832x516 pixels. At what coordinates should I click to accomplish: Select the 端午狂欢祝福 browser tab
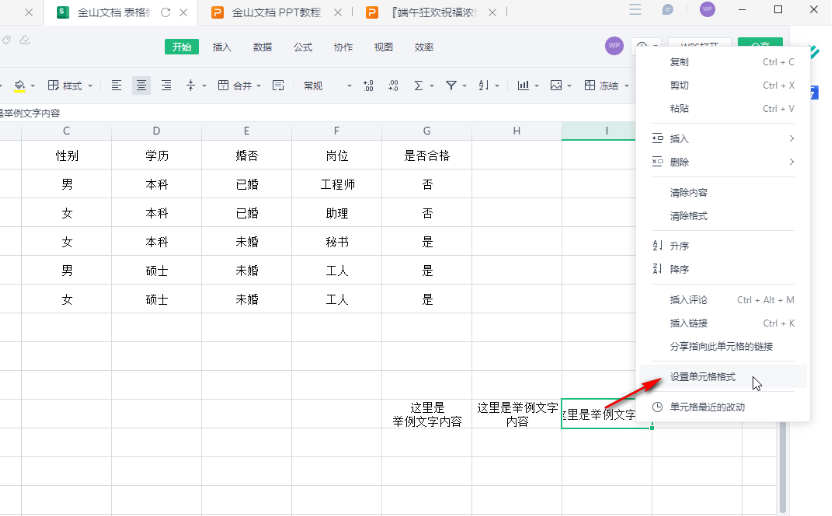424,12
